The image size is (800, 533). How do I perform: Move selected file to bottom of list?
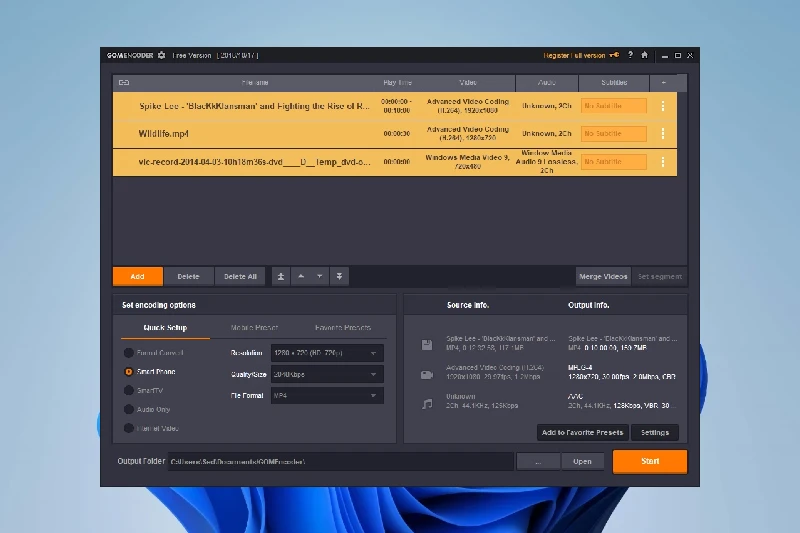339,276
